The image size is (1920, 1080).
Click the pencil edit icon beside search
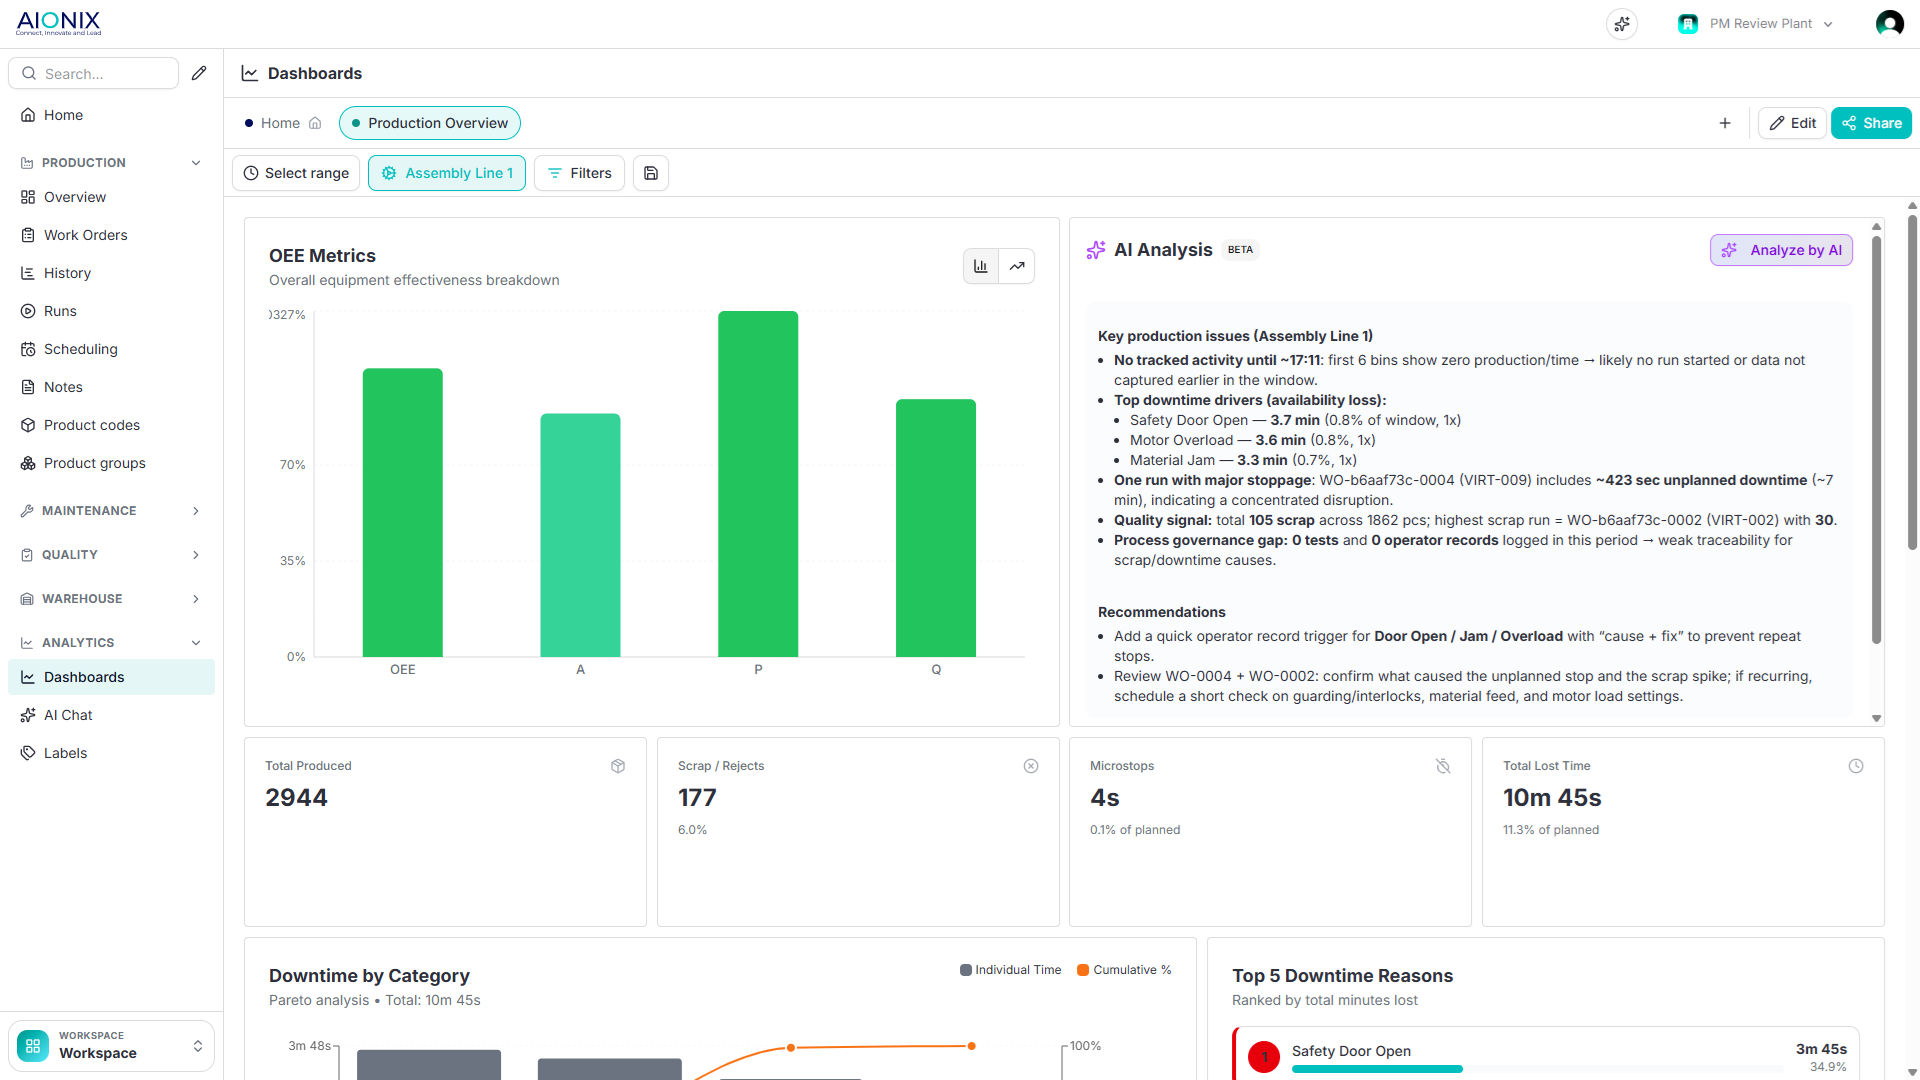199,73
